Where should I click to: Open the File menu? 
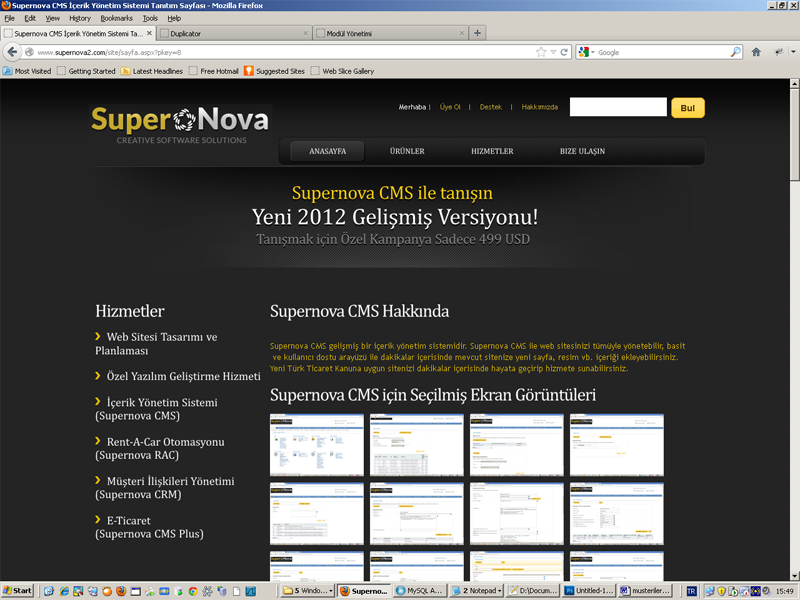coord(9,18)
